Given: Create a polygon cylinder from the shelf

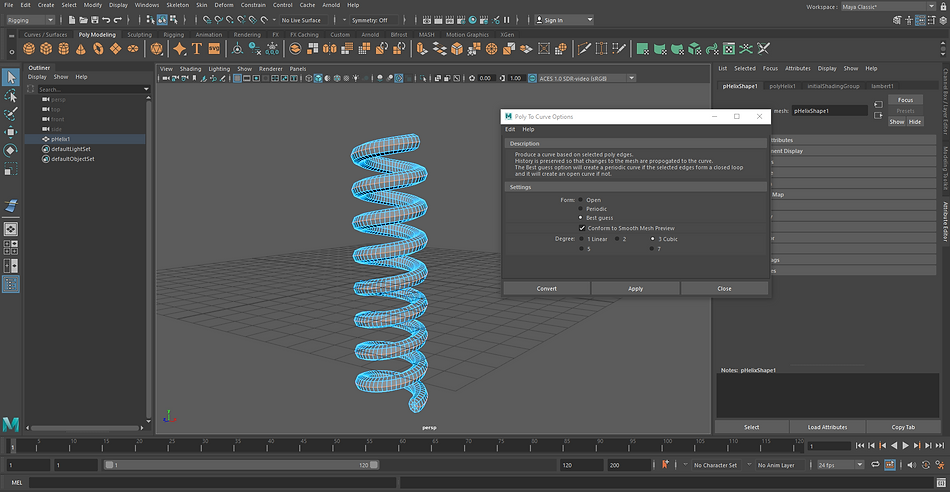Looking at the screenshot, I should [x=64, y=48].
